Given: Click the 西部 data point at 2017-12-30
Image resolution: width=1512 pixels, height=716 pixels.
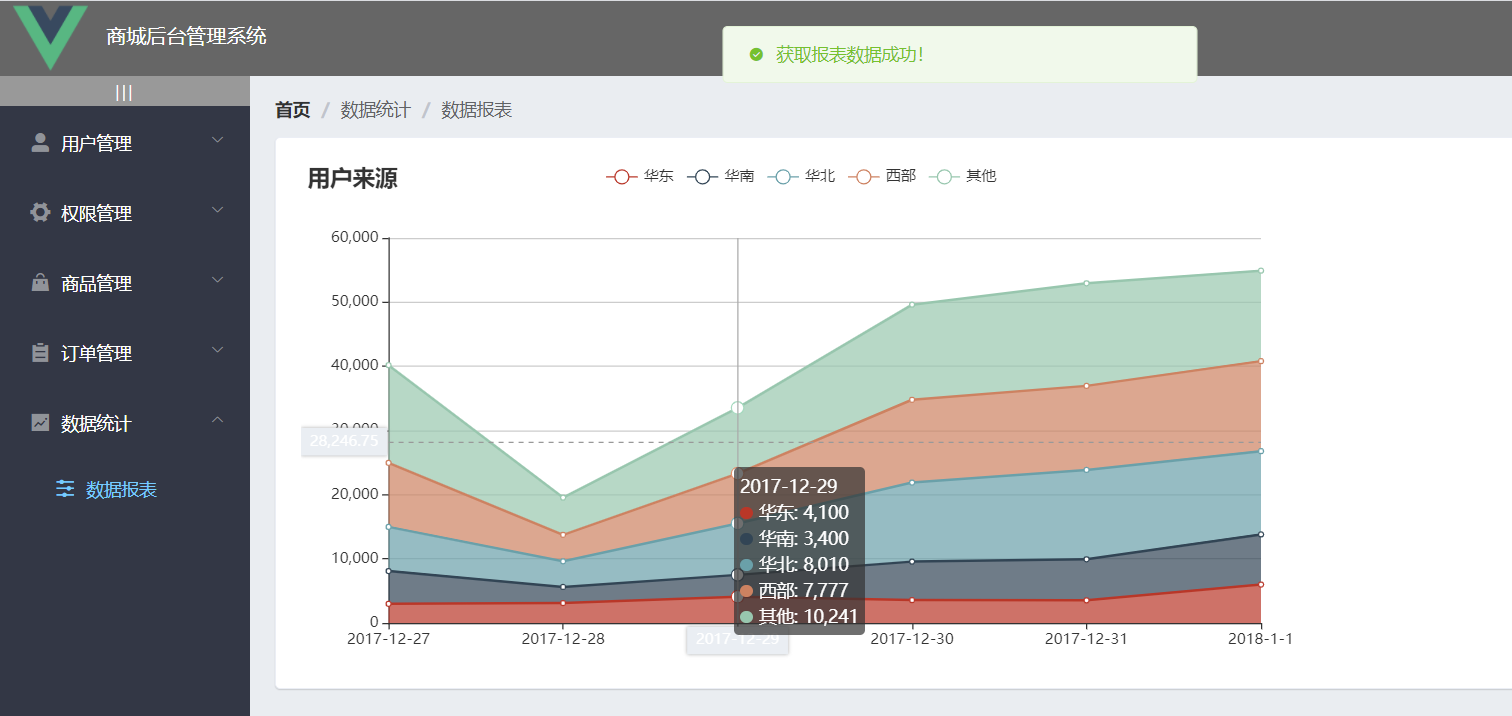Looking at the screenshot, I should pos(912,400).
